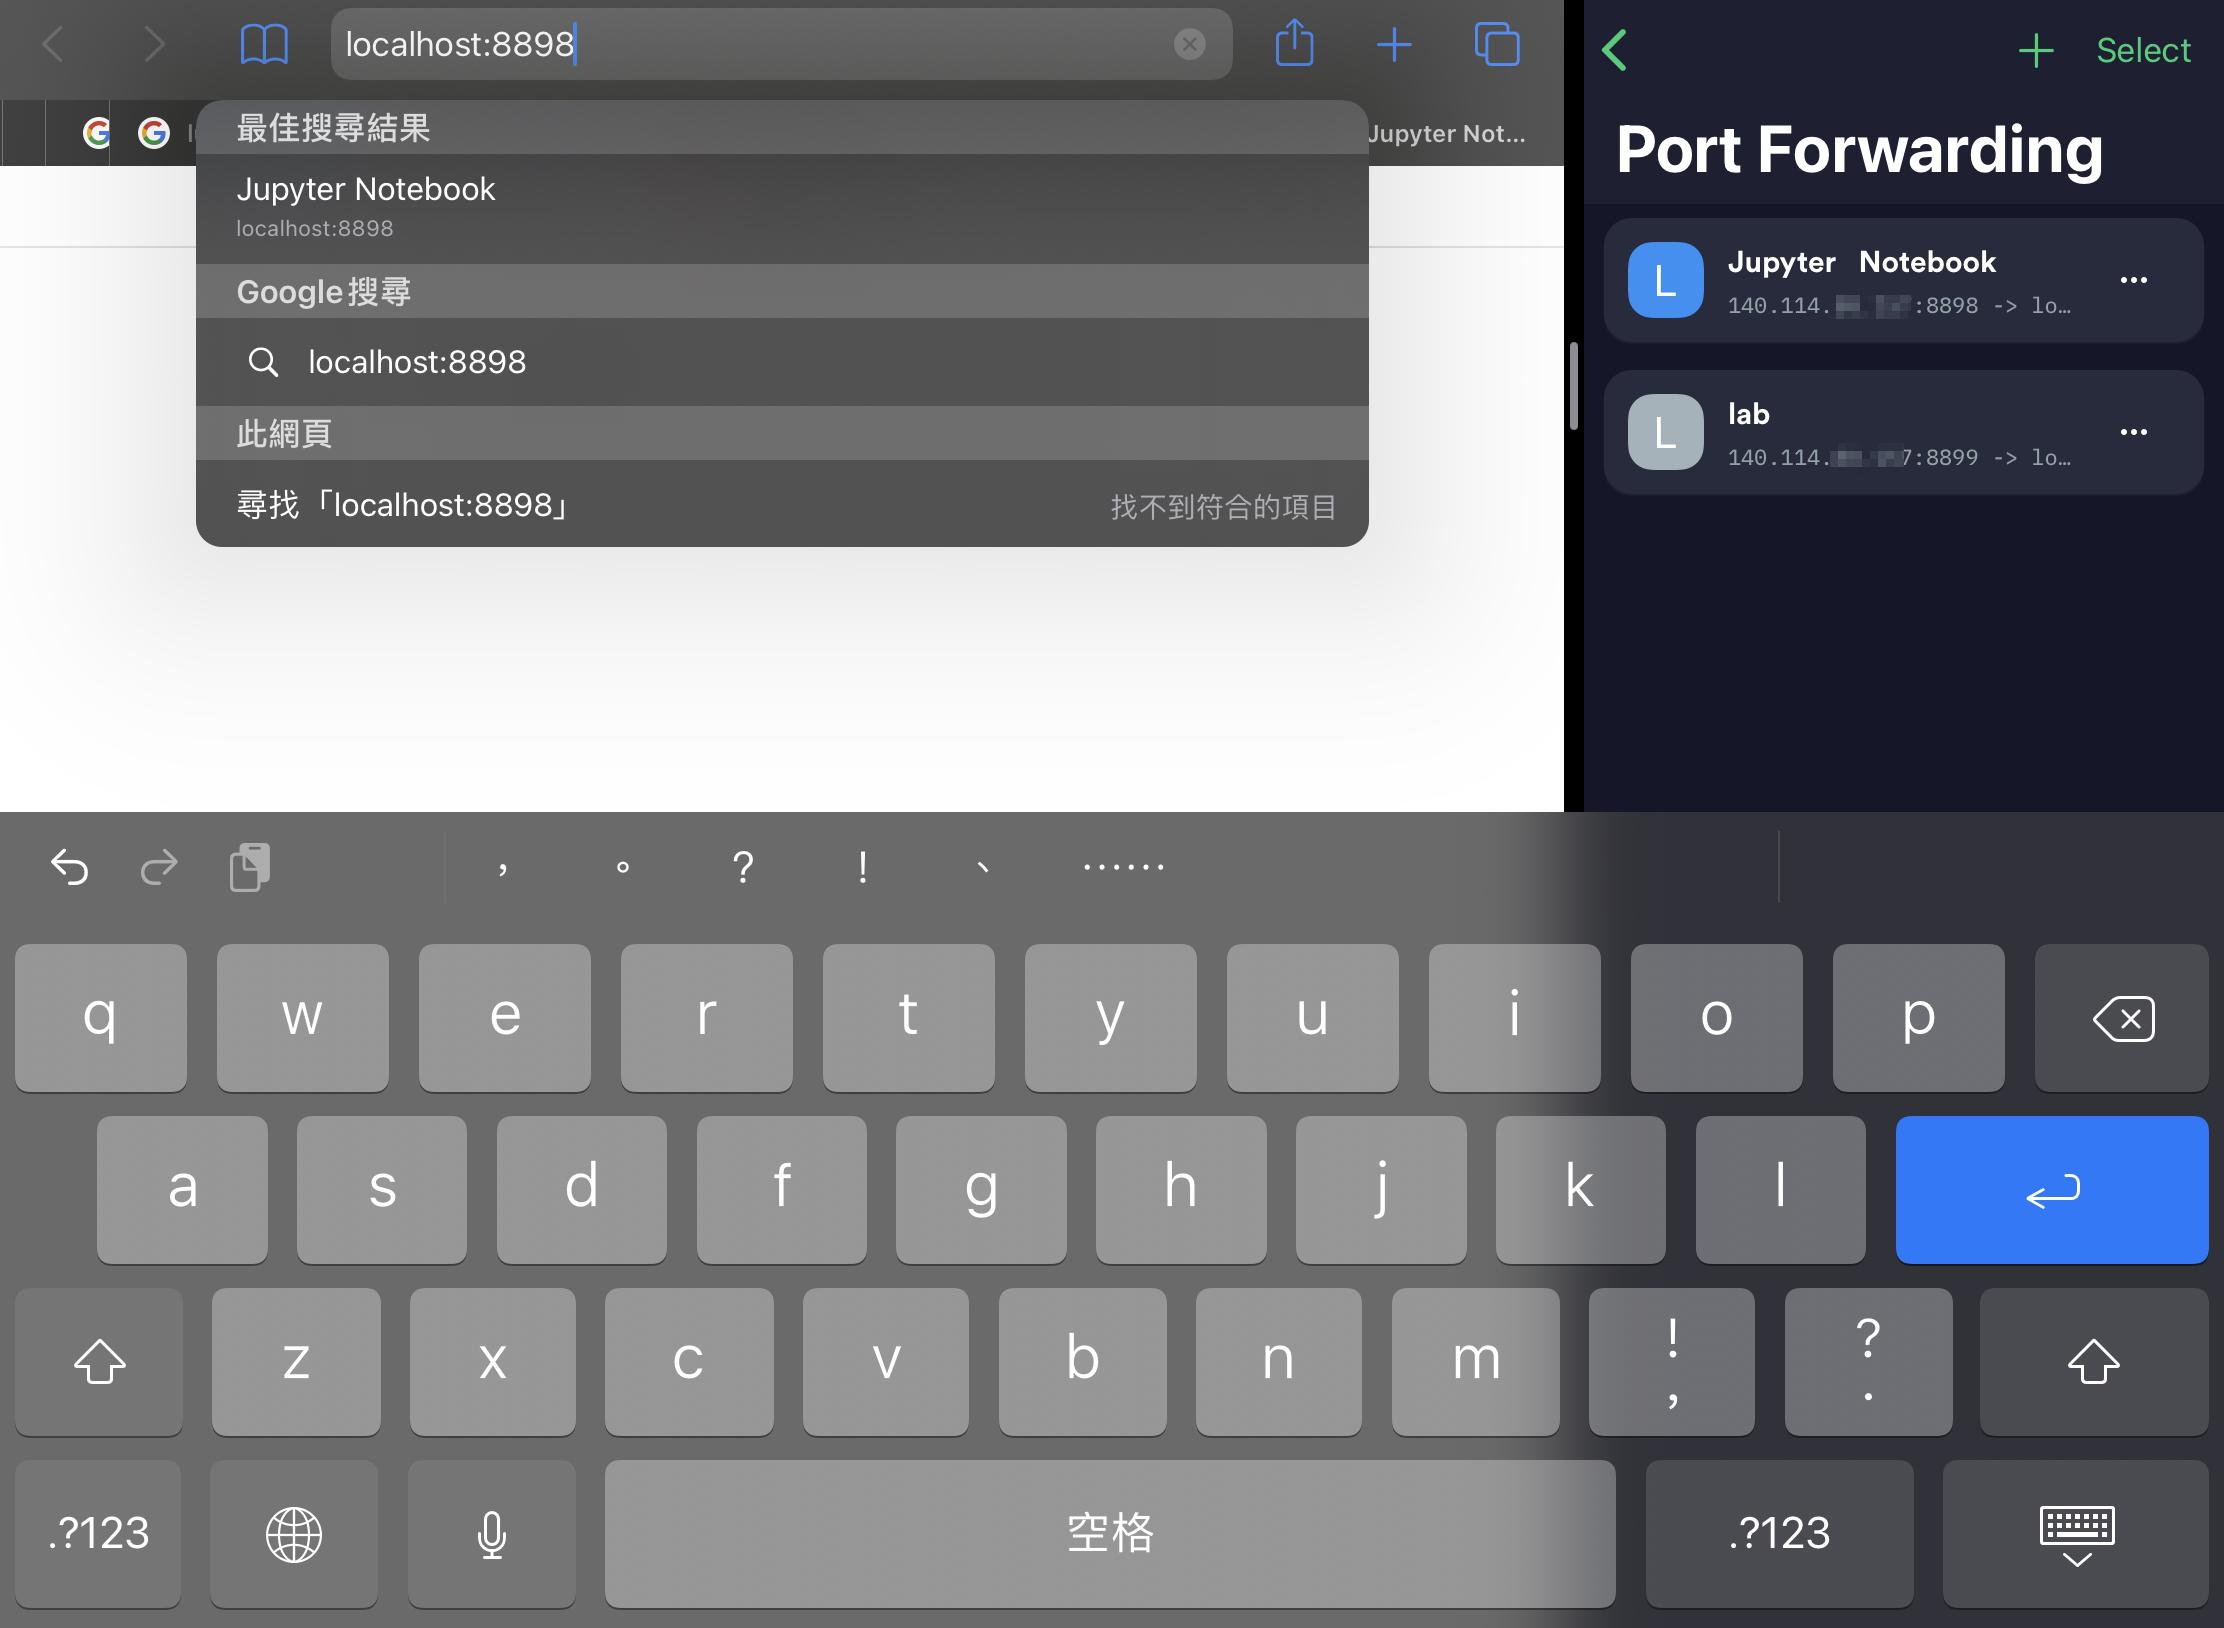Image resolution: width=2224 pixels, height=1628 pixels.
Task: Open more options for Jupyter Notebook forwarding
Action: 2133,280
